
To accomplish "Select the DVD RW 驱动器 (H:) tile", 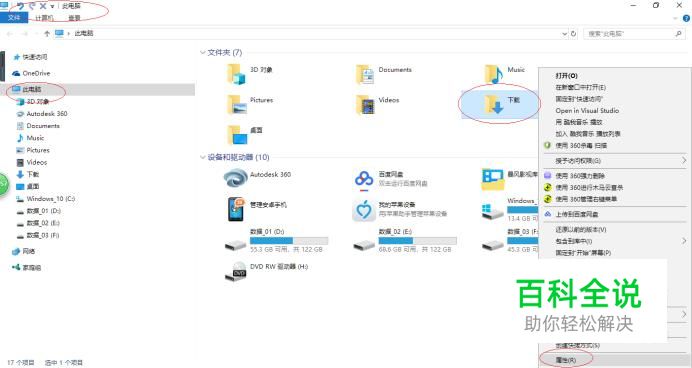I will pyautogui.click(x=267, y=271).
